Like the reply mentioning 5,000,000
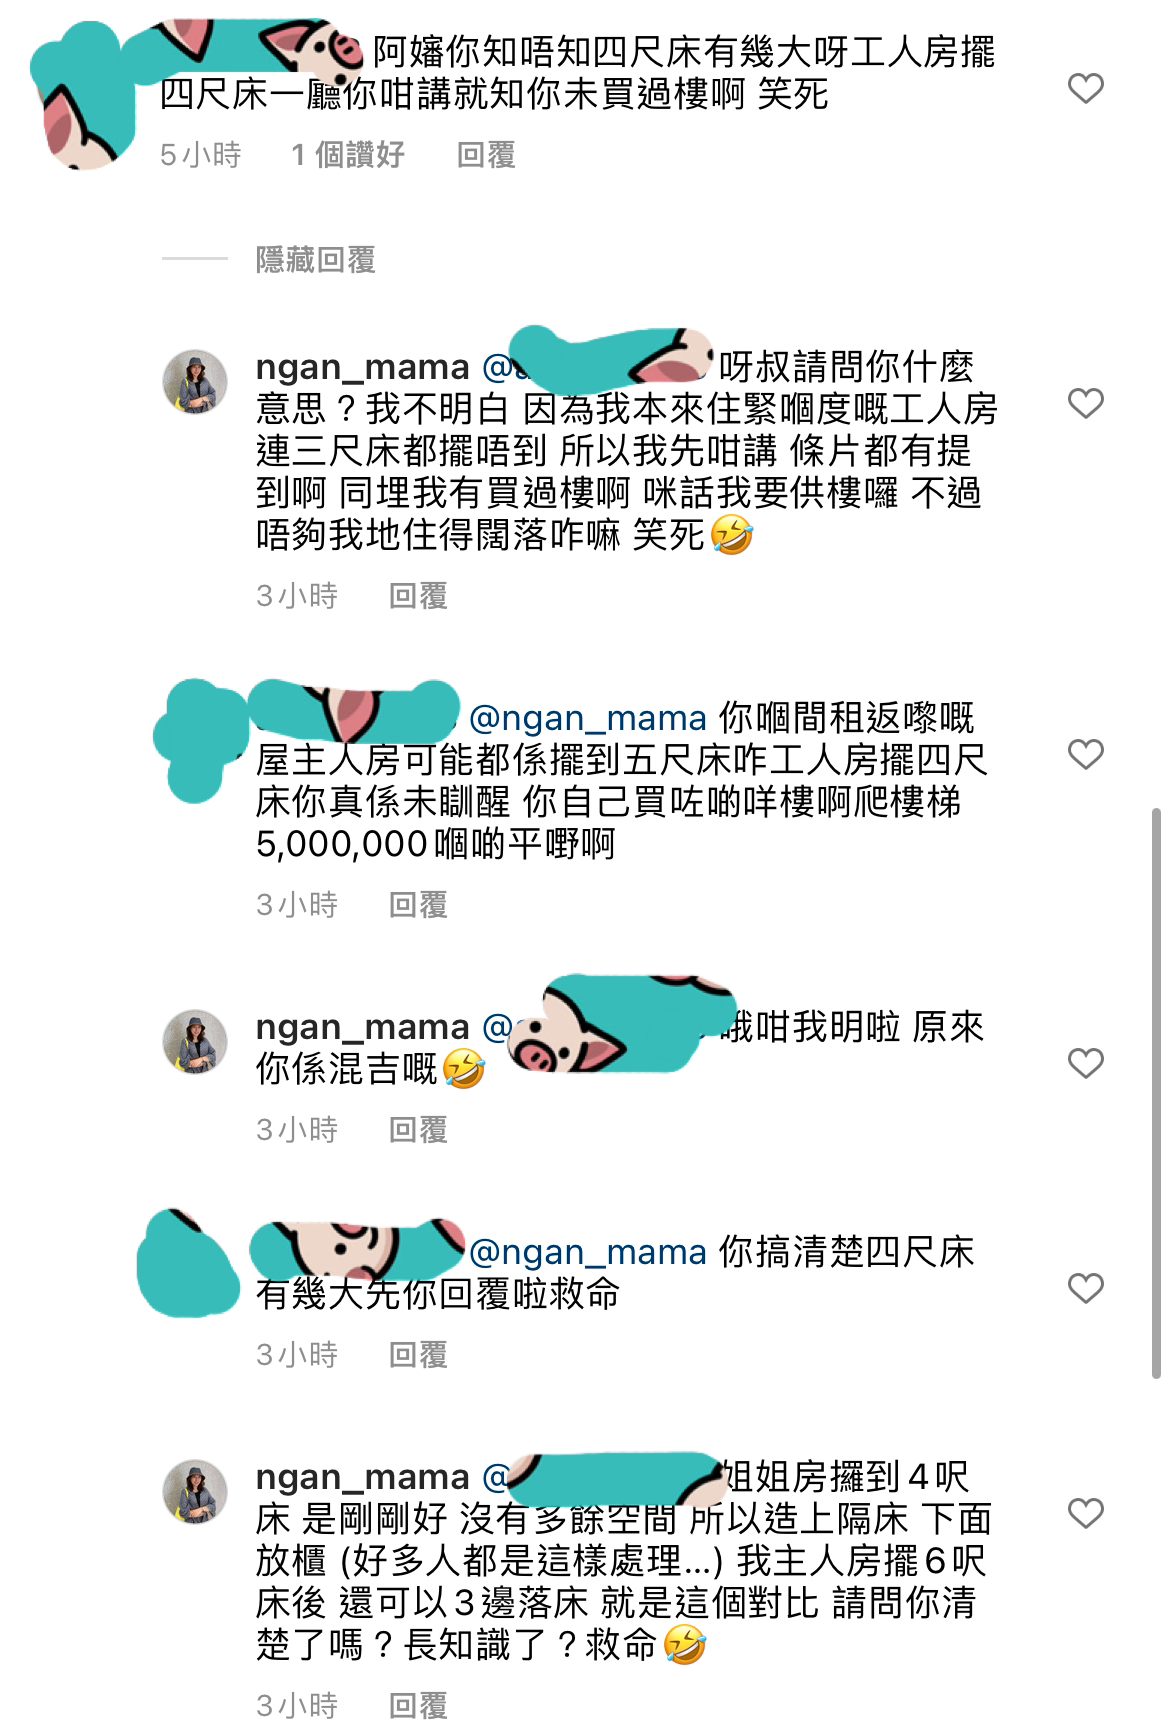The width and height of the screenshot is (1170, 1729). [x=1085, y=754]
